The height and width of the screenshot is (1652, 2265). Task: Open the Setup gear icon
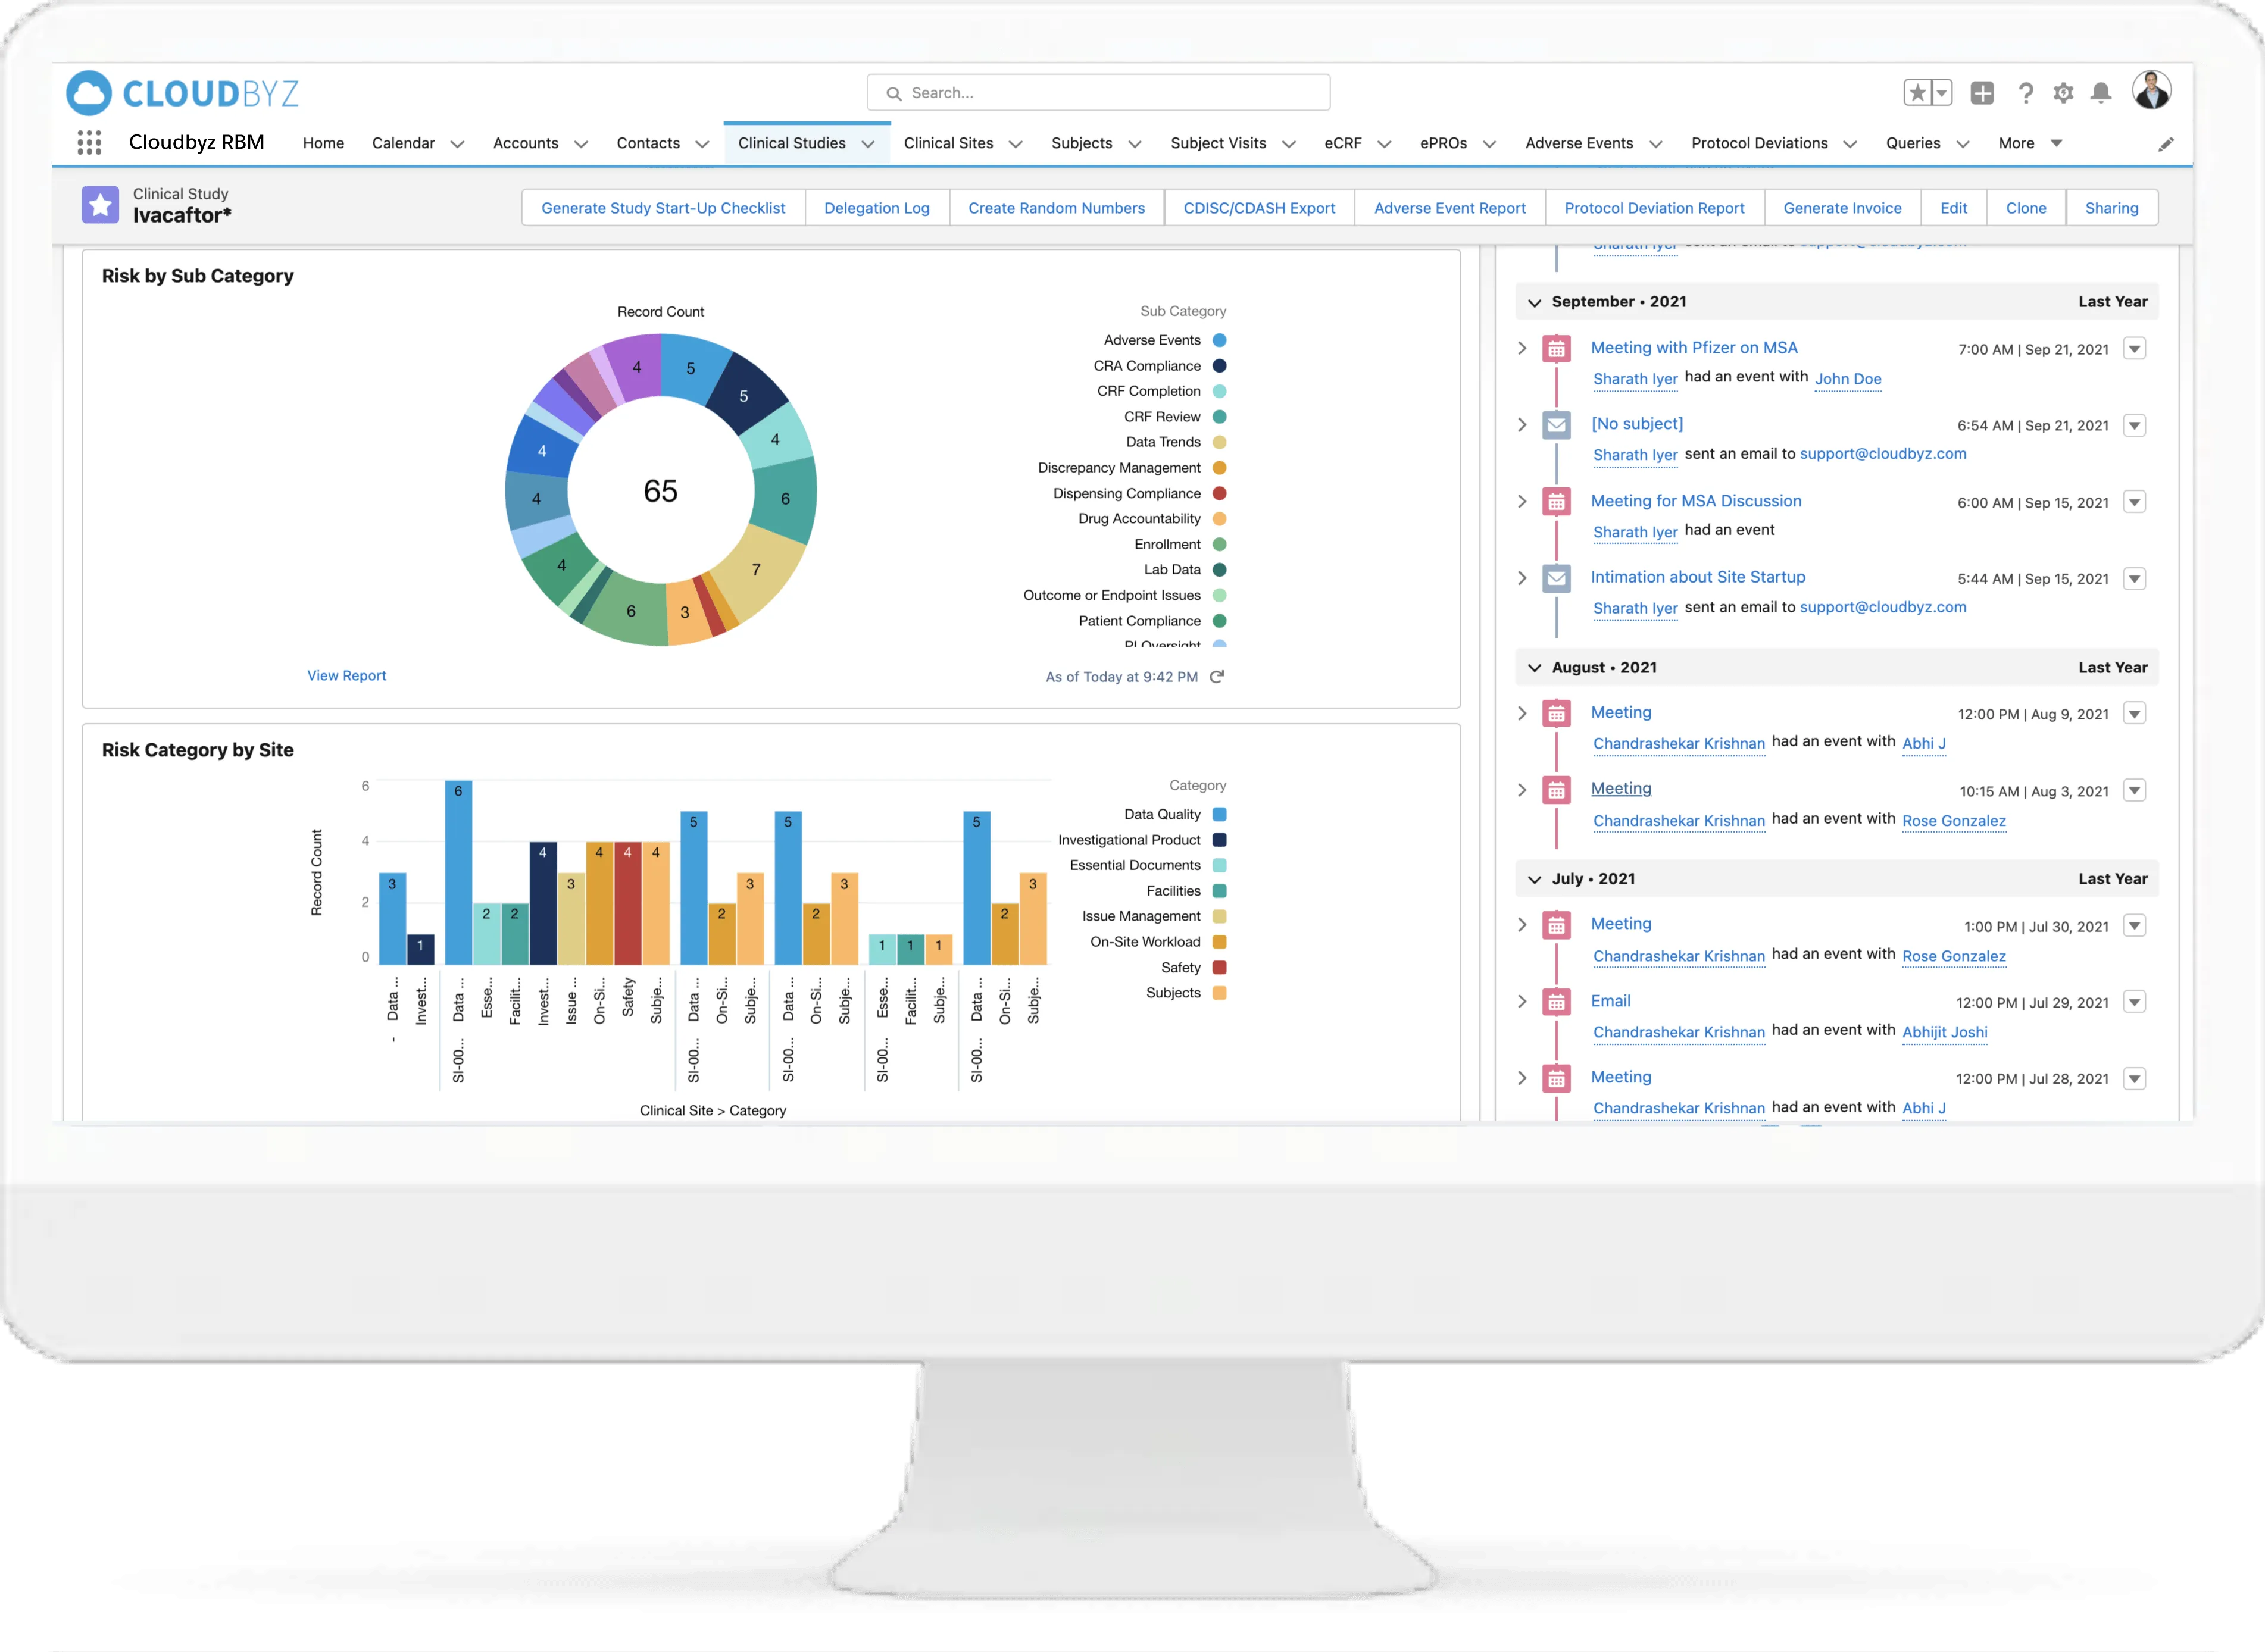click(x=2063, y=93)
